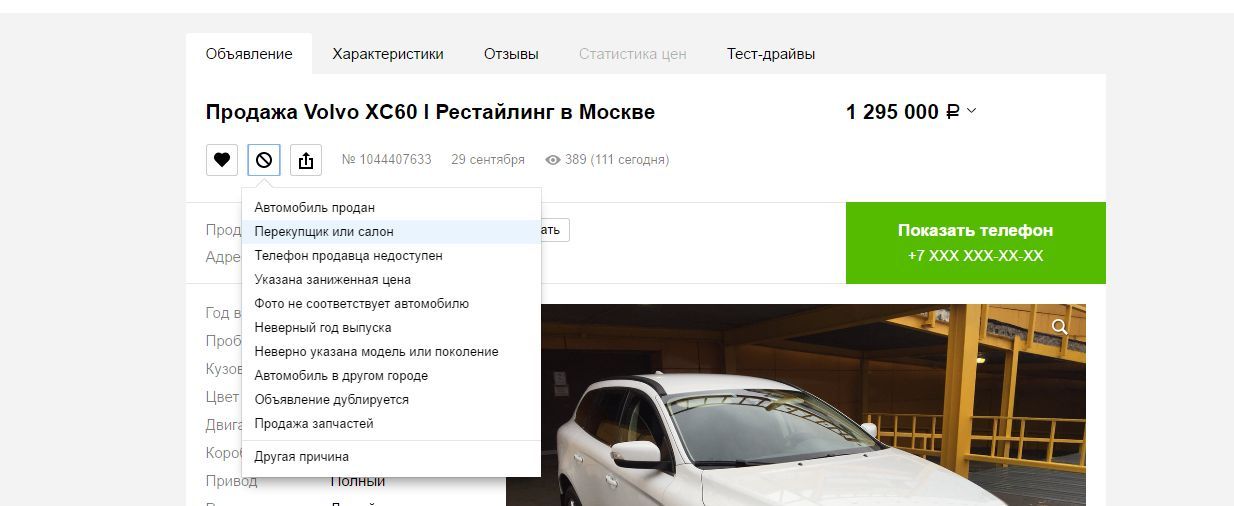Open the Тест-драйвы tab

pyautogui.click(x=771, y=54)
